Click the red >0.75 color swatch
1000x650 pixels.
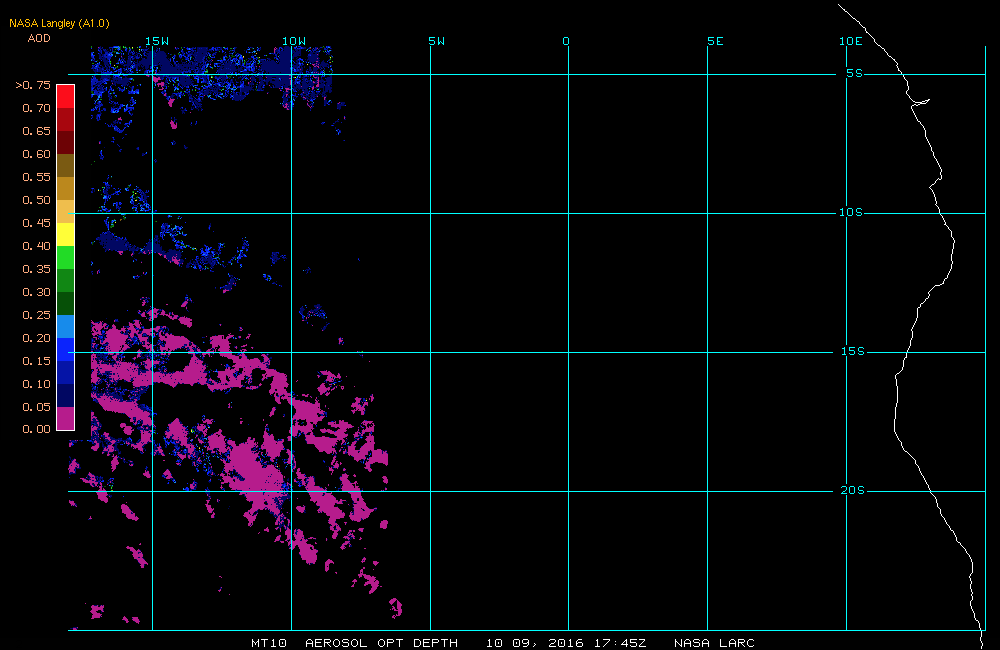coord(66,96)
